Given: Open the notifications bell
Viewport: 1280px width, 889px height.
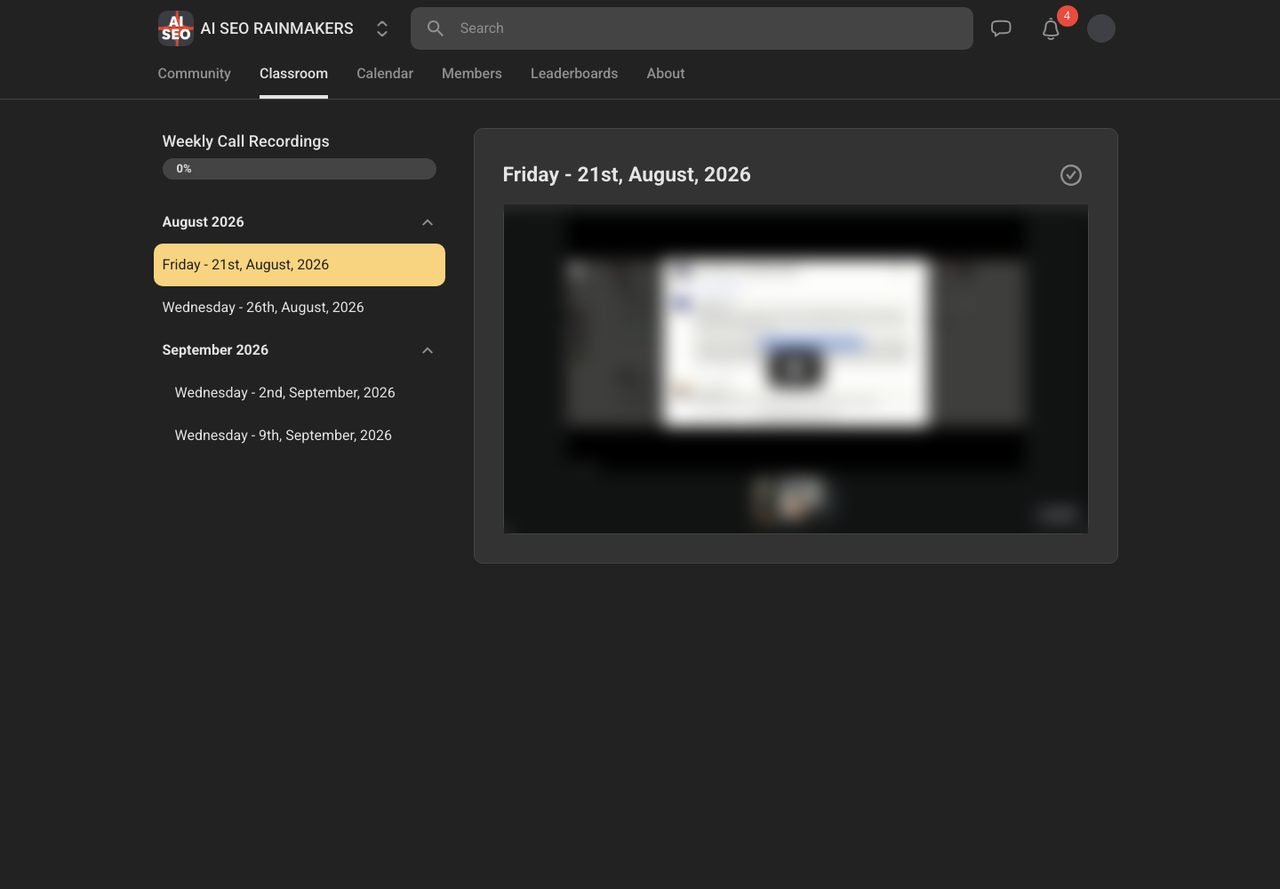Looking at the screenshot, I should point(1051,29).
